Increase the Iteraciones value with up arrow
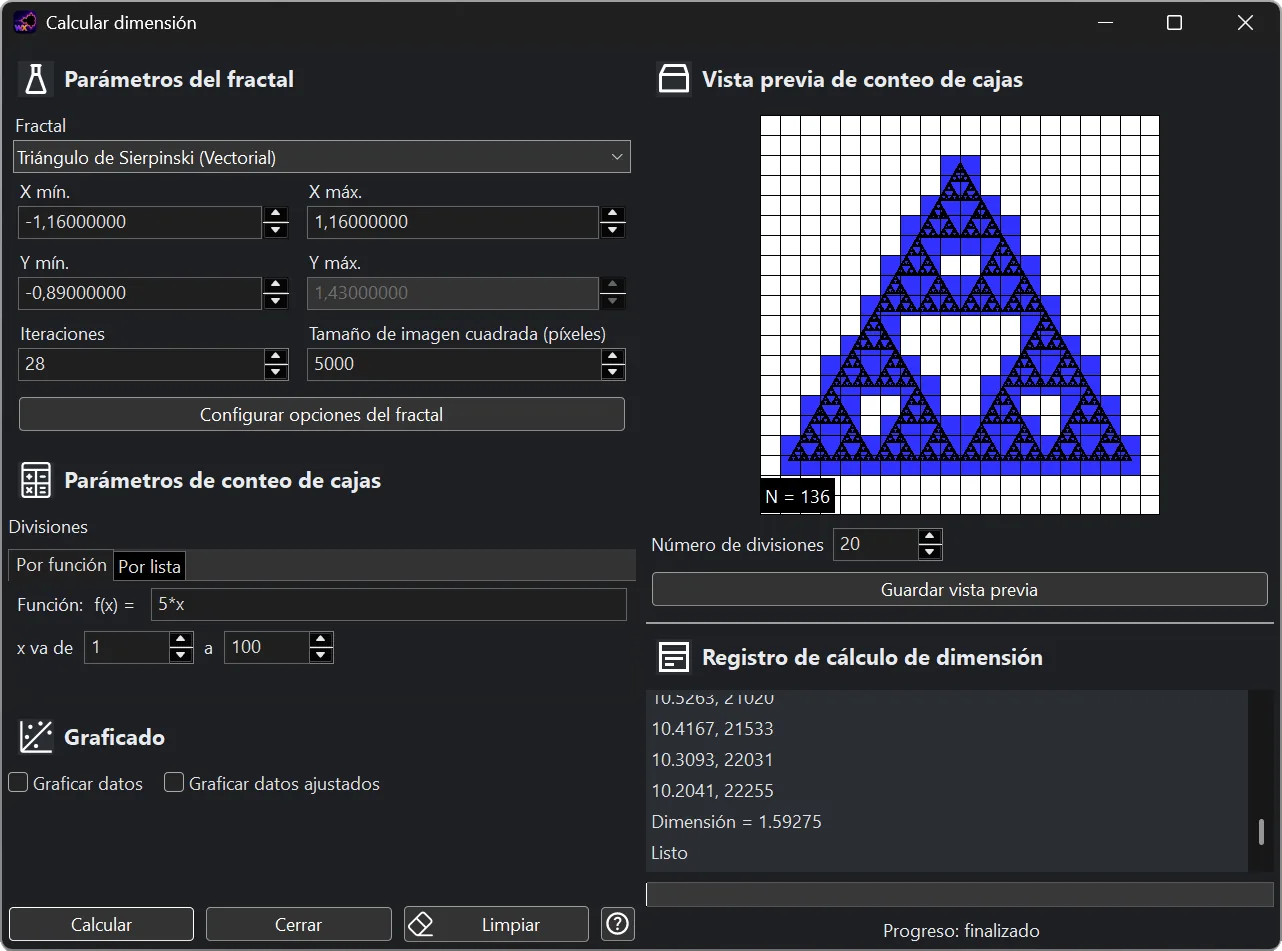Viewport: 1282px width, 951px height. click(276, 356)
